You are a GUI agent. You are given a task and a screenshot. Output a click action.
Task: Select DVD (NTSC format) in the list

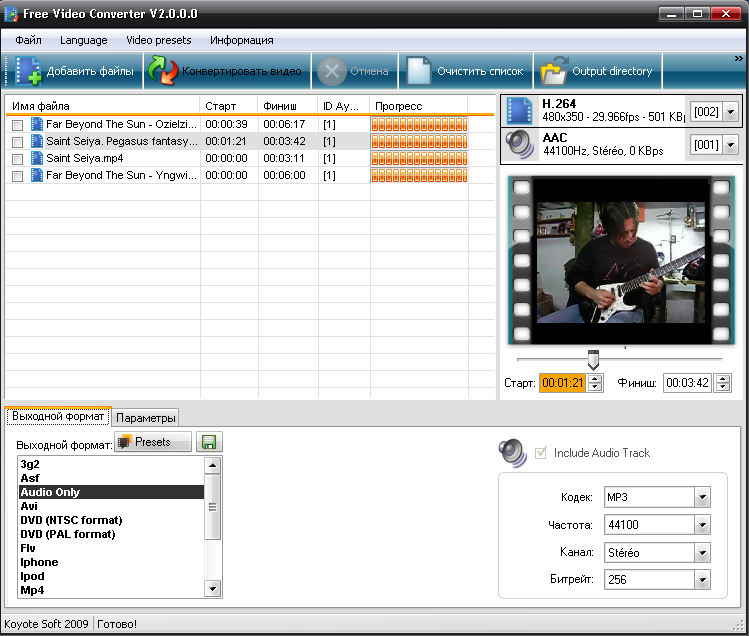(111, 520)
